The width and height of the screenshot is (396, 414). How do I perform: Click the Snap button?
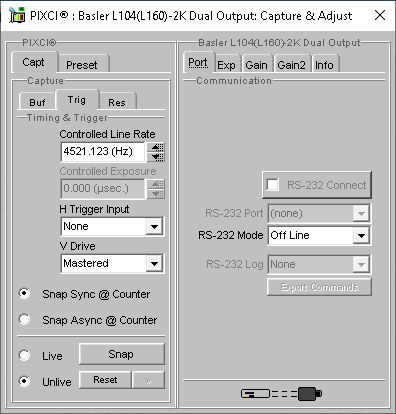[122, 354]
